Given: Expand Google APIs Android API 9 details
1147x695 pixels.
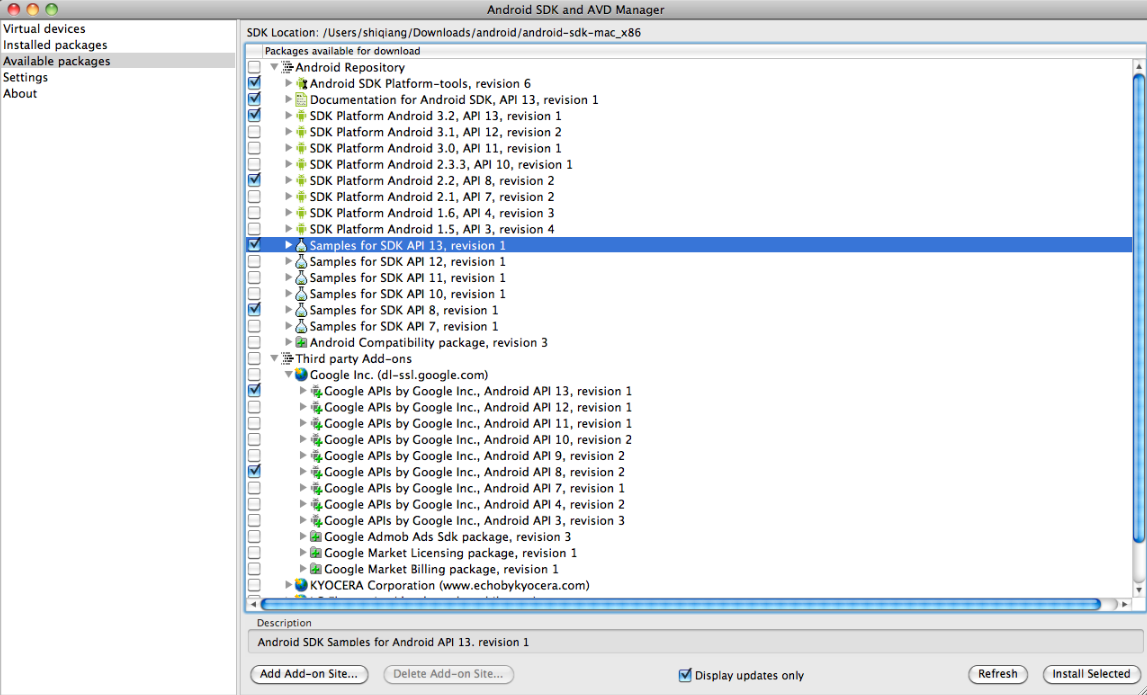Looking at the screenshot, I should 304,456.
